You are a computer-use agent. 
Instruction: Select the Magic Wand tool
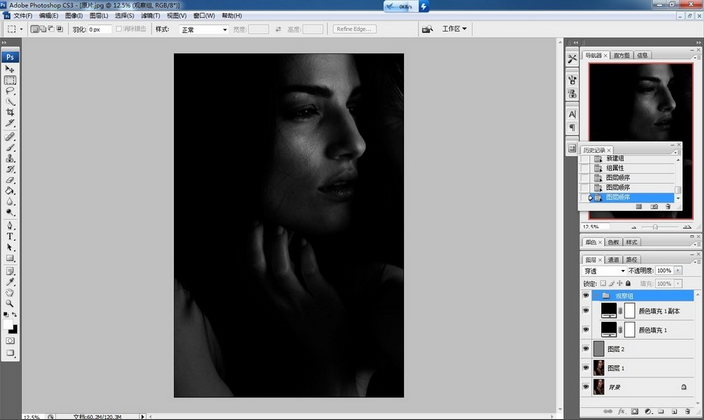pyautogui.click(x=10, y=102)
